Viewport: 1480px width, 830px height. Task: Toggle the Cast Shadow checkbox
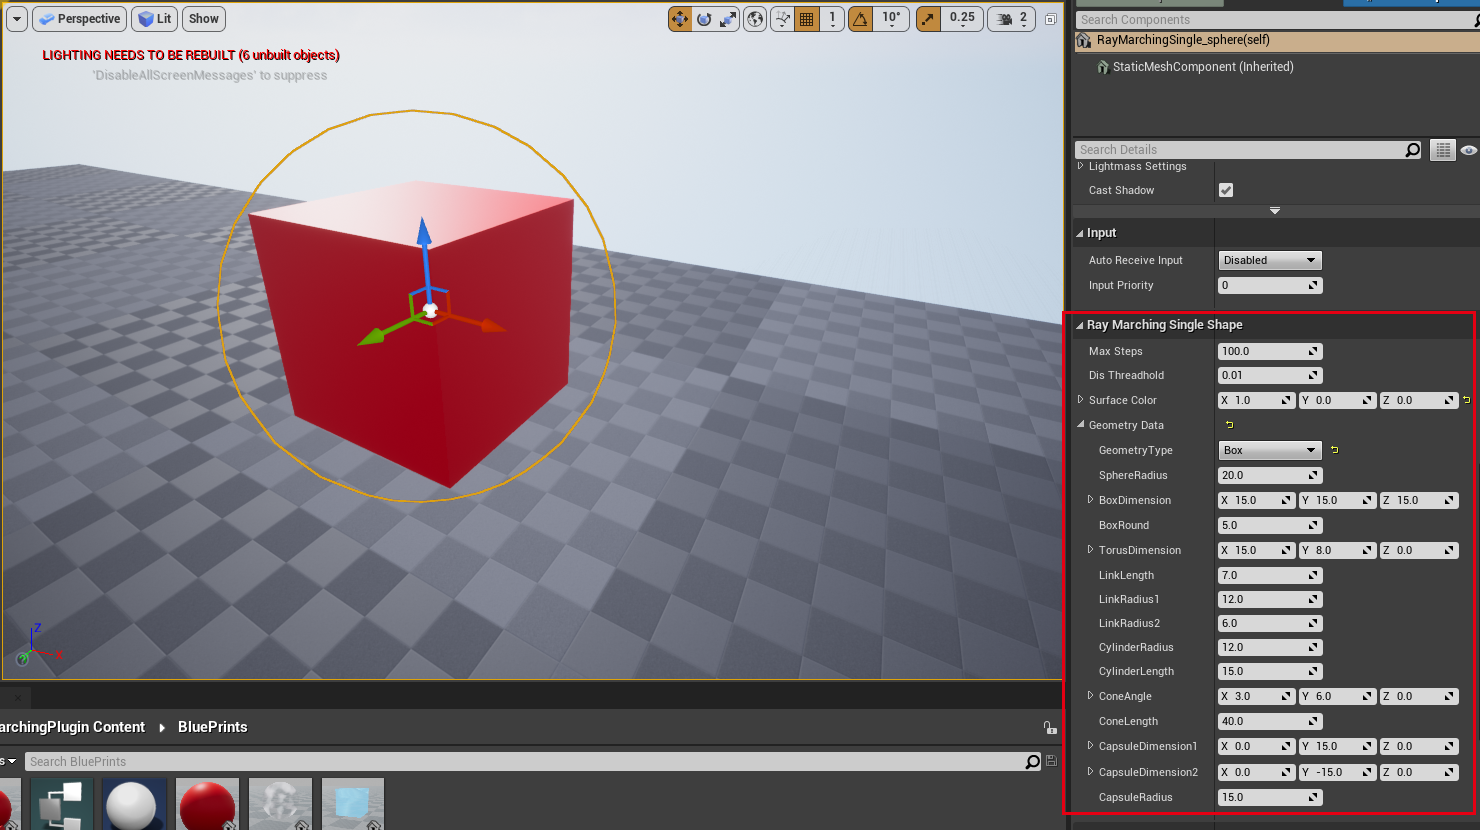pos(1226,190)
